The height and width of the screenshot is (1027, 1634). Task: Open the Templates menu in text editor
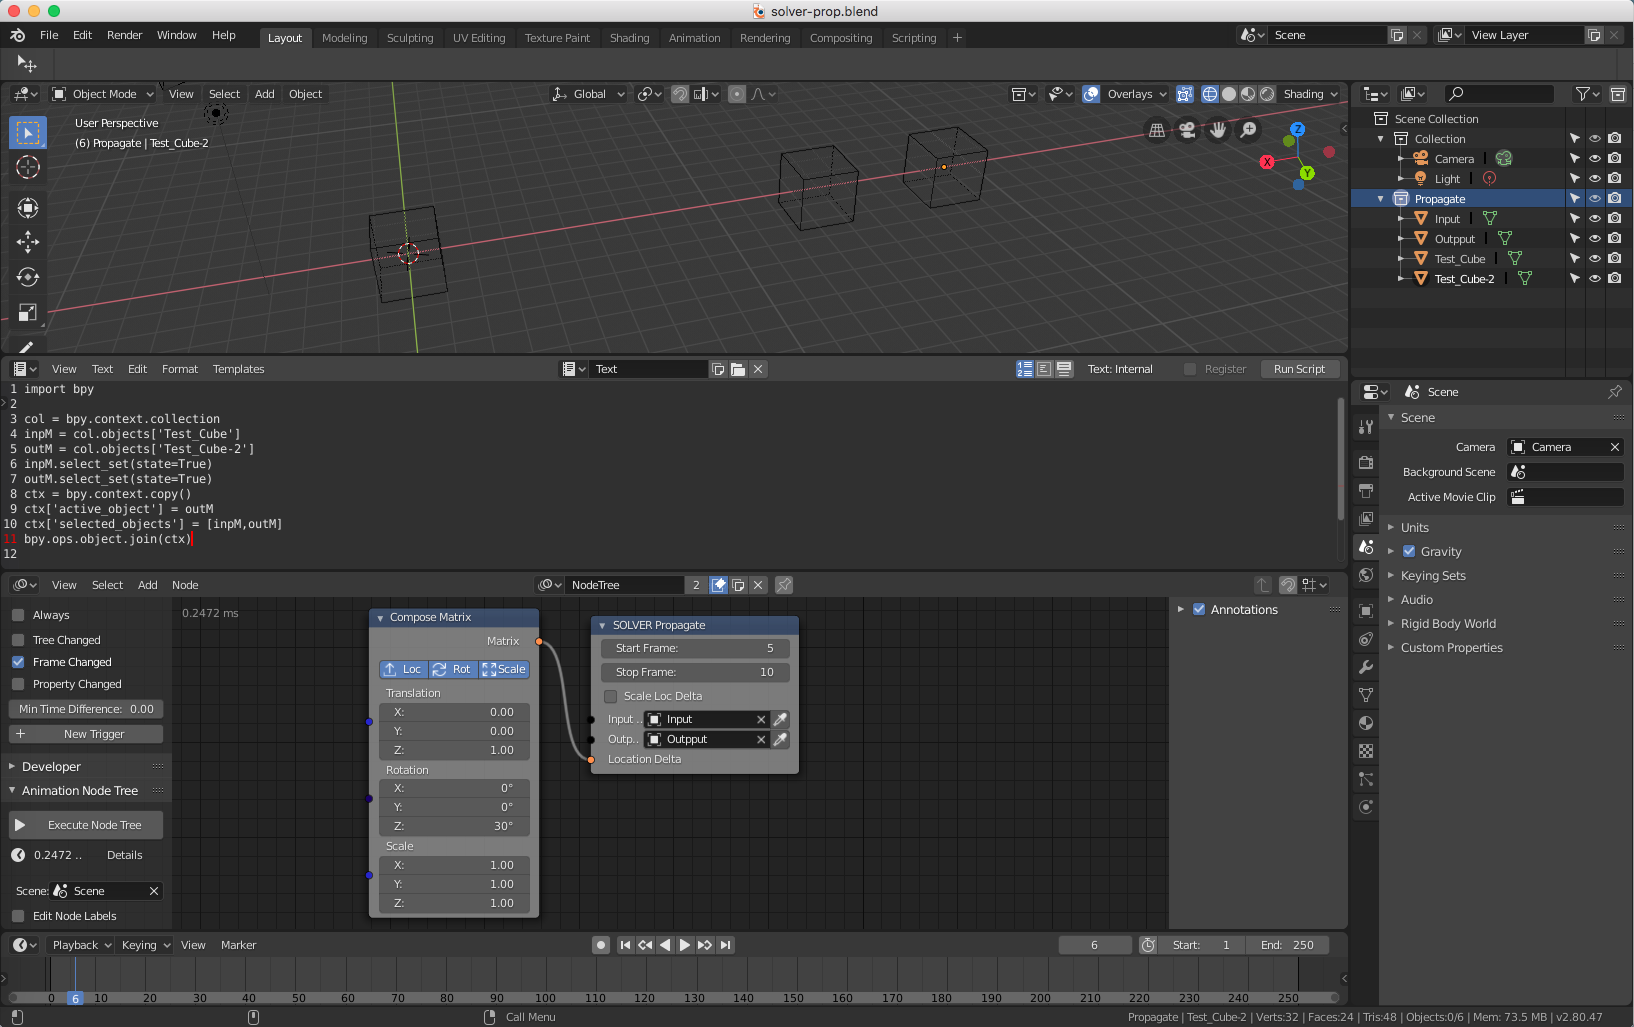238,369
